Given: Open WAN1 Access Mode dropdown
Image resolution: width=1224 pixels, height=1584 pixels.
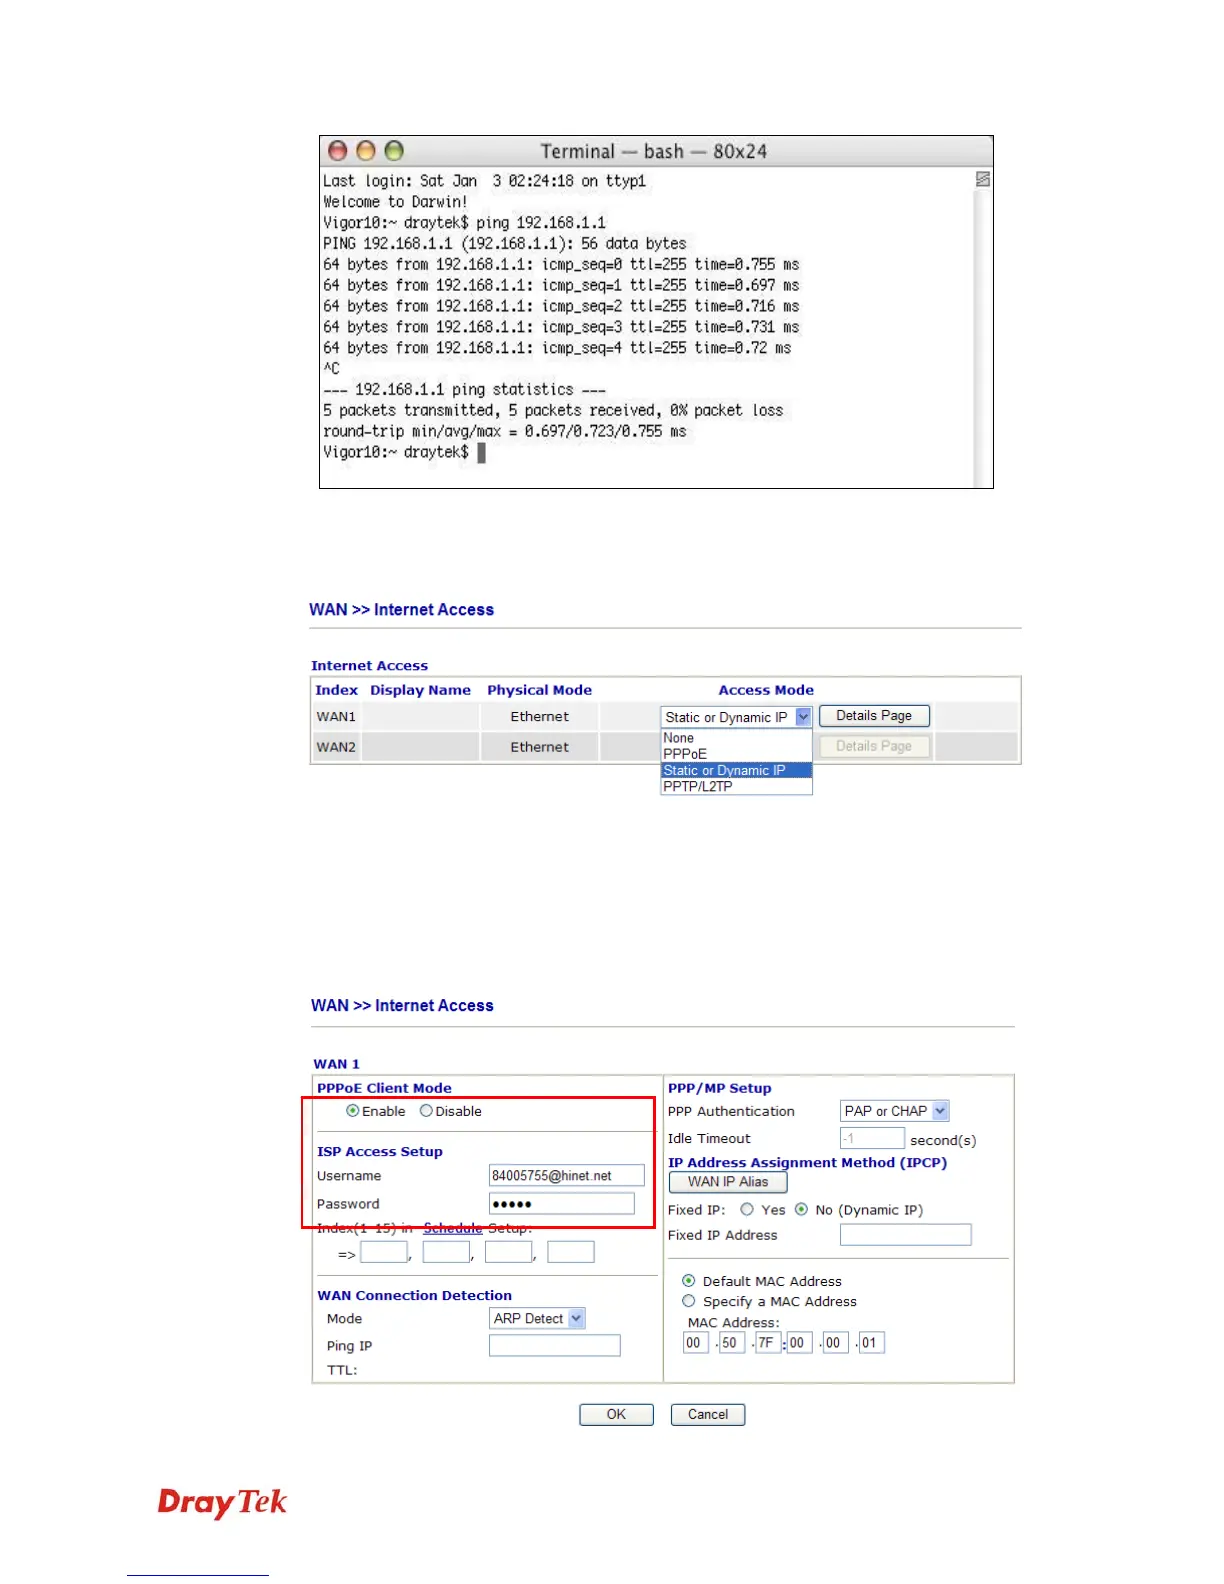Looking at the screenshot, I should pyautogui.click(x=803, y=717).
